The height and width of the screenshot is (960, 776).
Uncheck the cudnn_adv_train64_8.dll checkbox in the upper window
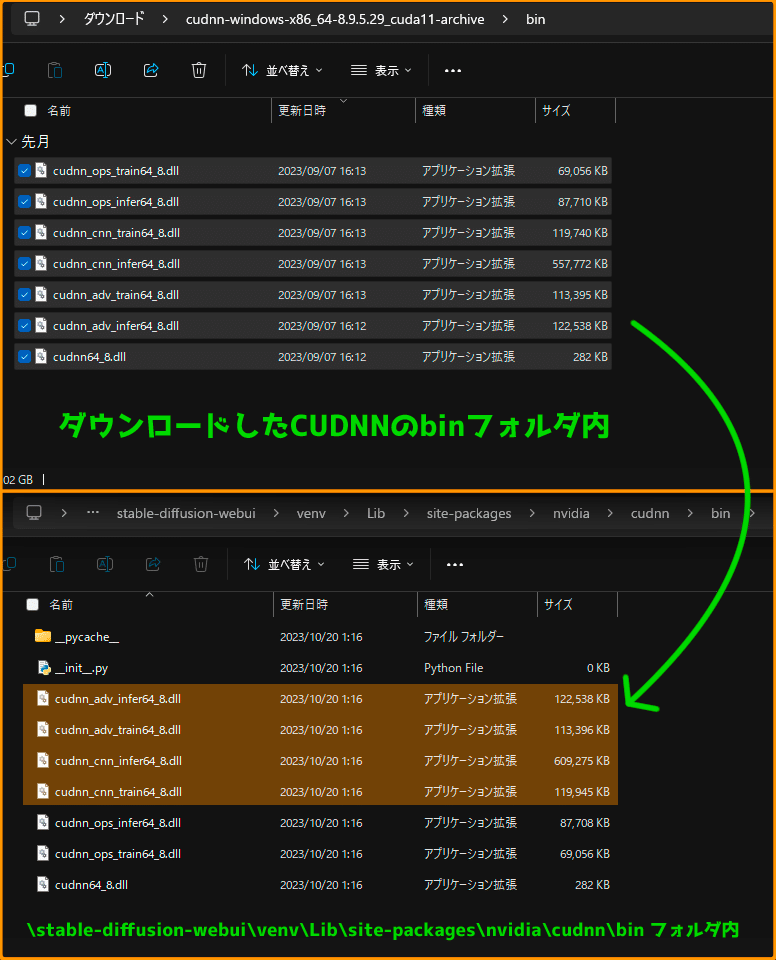point(24,294)
